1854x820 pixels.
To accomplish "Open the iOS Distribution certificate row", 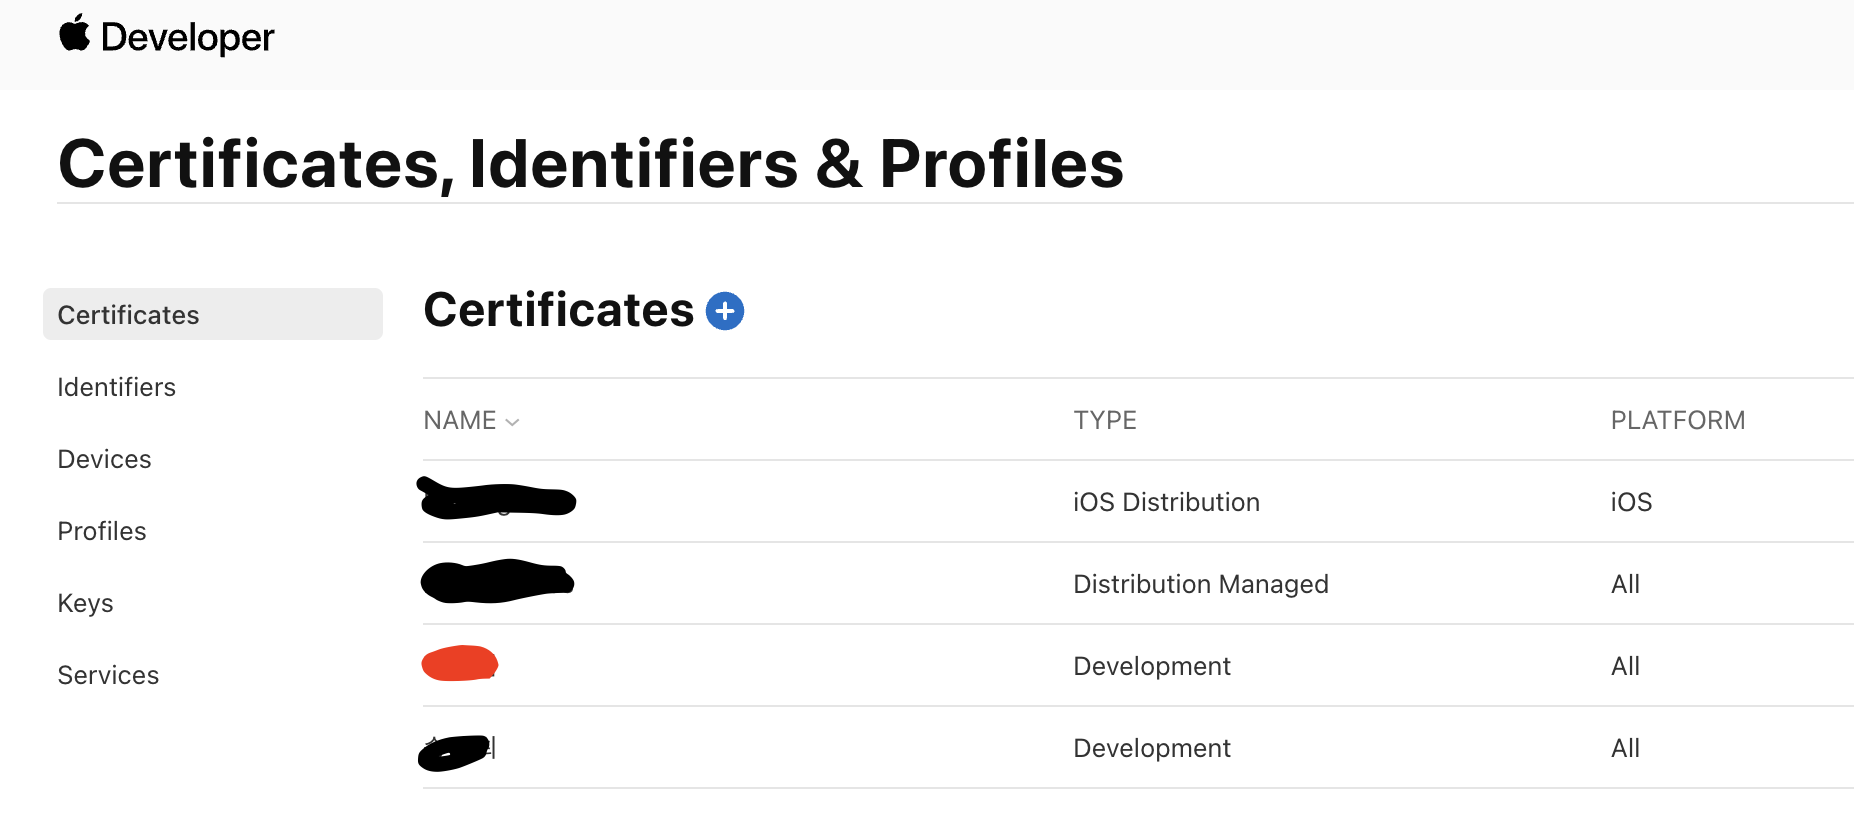I will click(x=1138, y=502).
